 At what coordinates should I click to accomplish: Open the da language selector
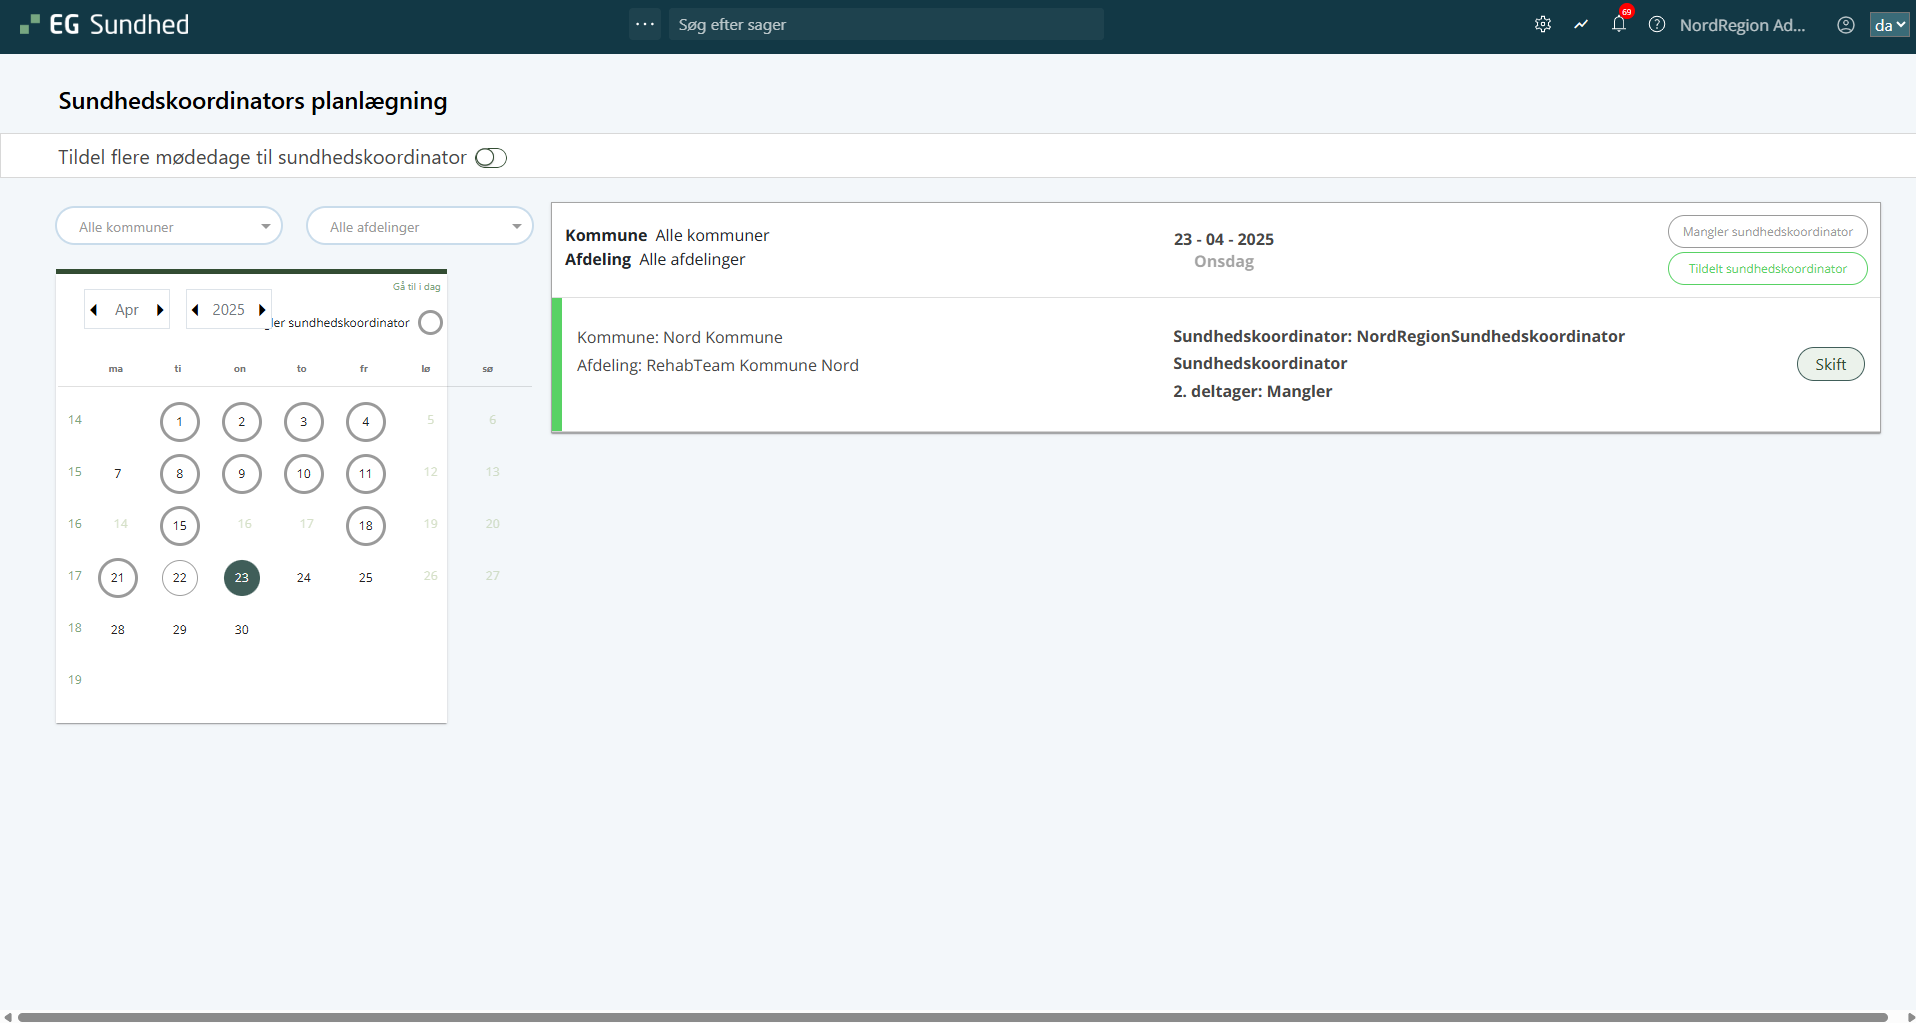(x=1889, y=25)
